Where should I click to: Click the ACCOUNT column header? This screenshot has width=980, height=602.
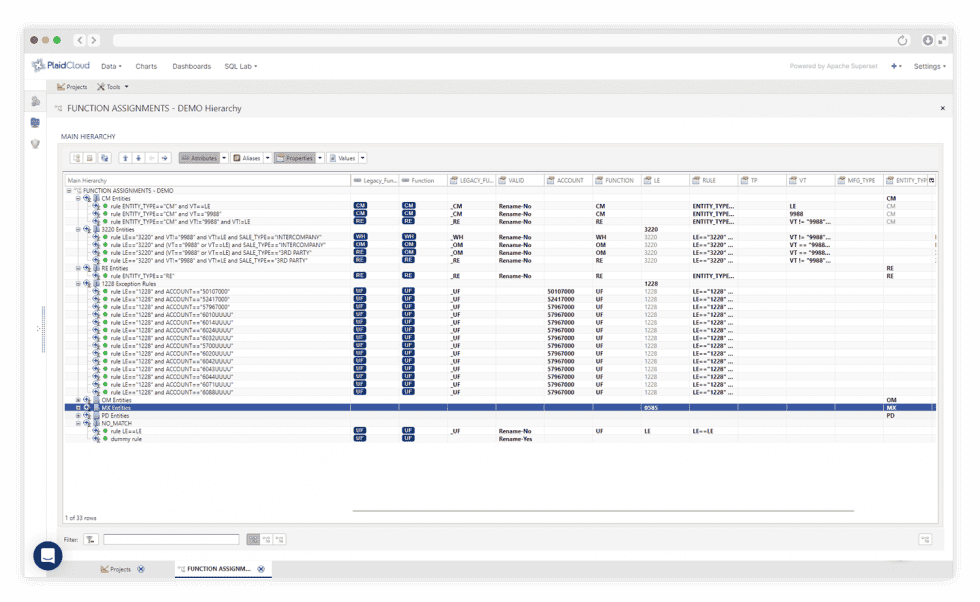click(x=568, y=180)
